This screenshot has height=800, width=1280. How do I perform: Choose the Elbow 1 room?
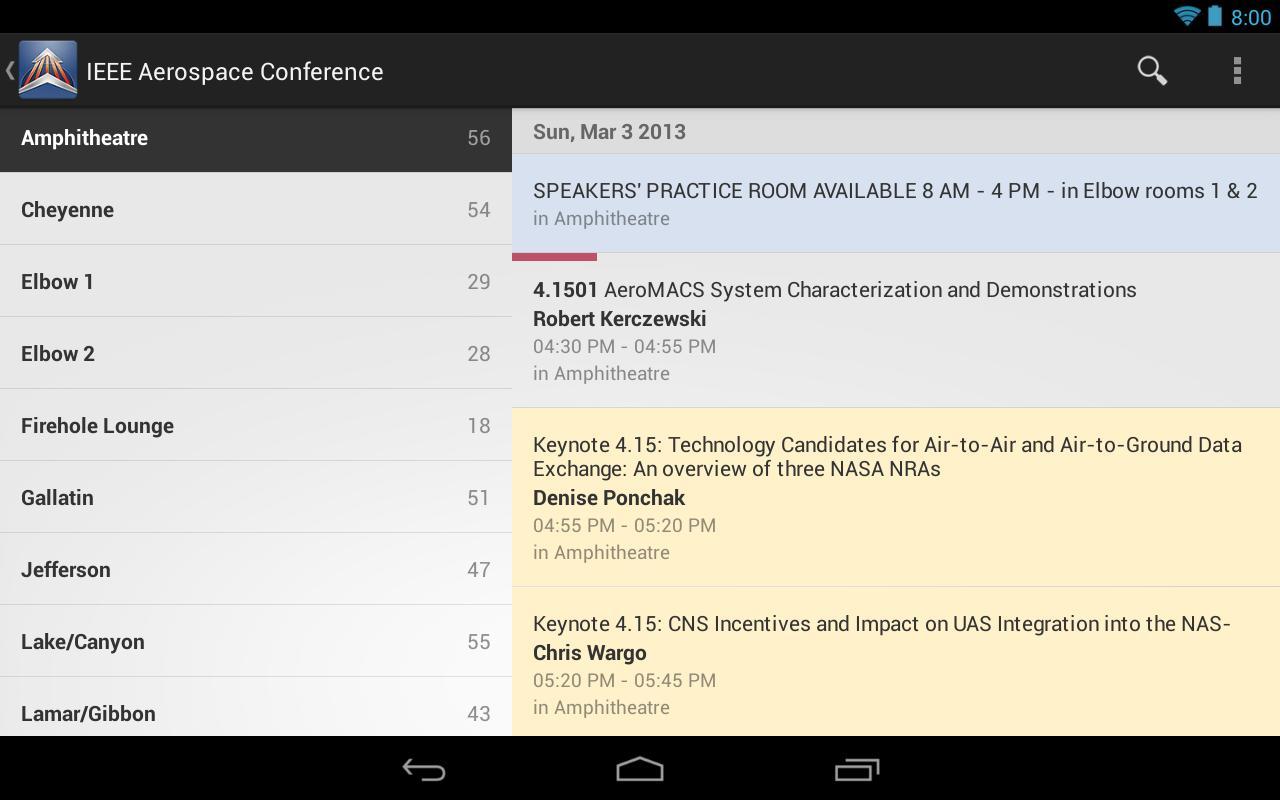(x=256, y=281)
